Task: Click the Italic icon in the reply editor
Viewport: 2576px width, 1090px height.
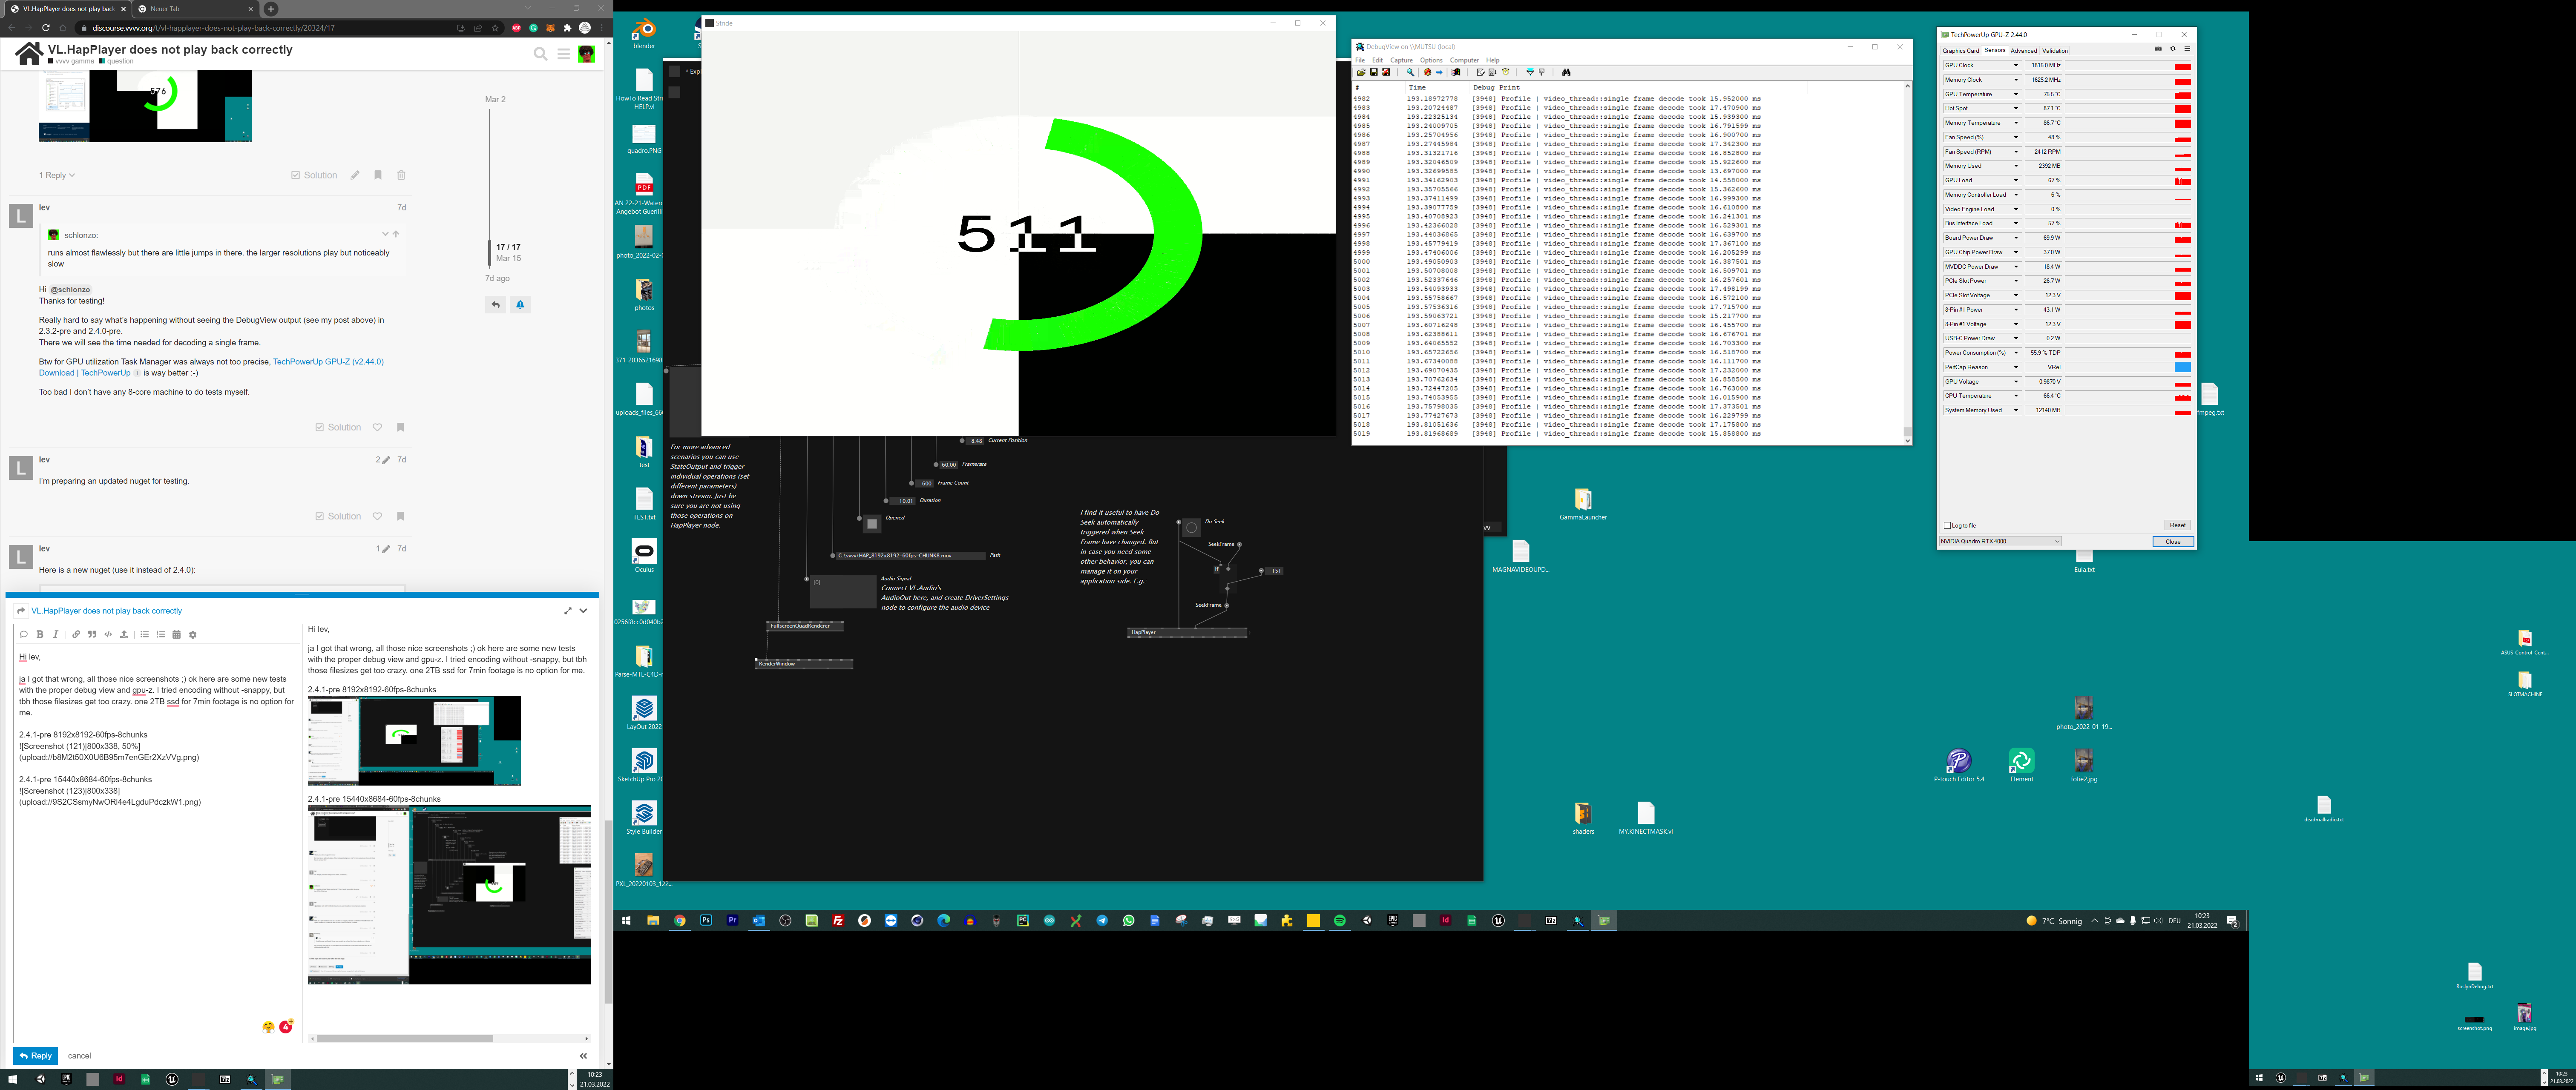Action: point(55,634)
